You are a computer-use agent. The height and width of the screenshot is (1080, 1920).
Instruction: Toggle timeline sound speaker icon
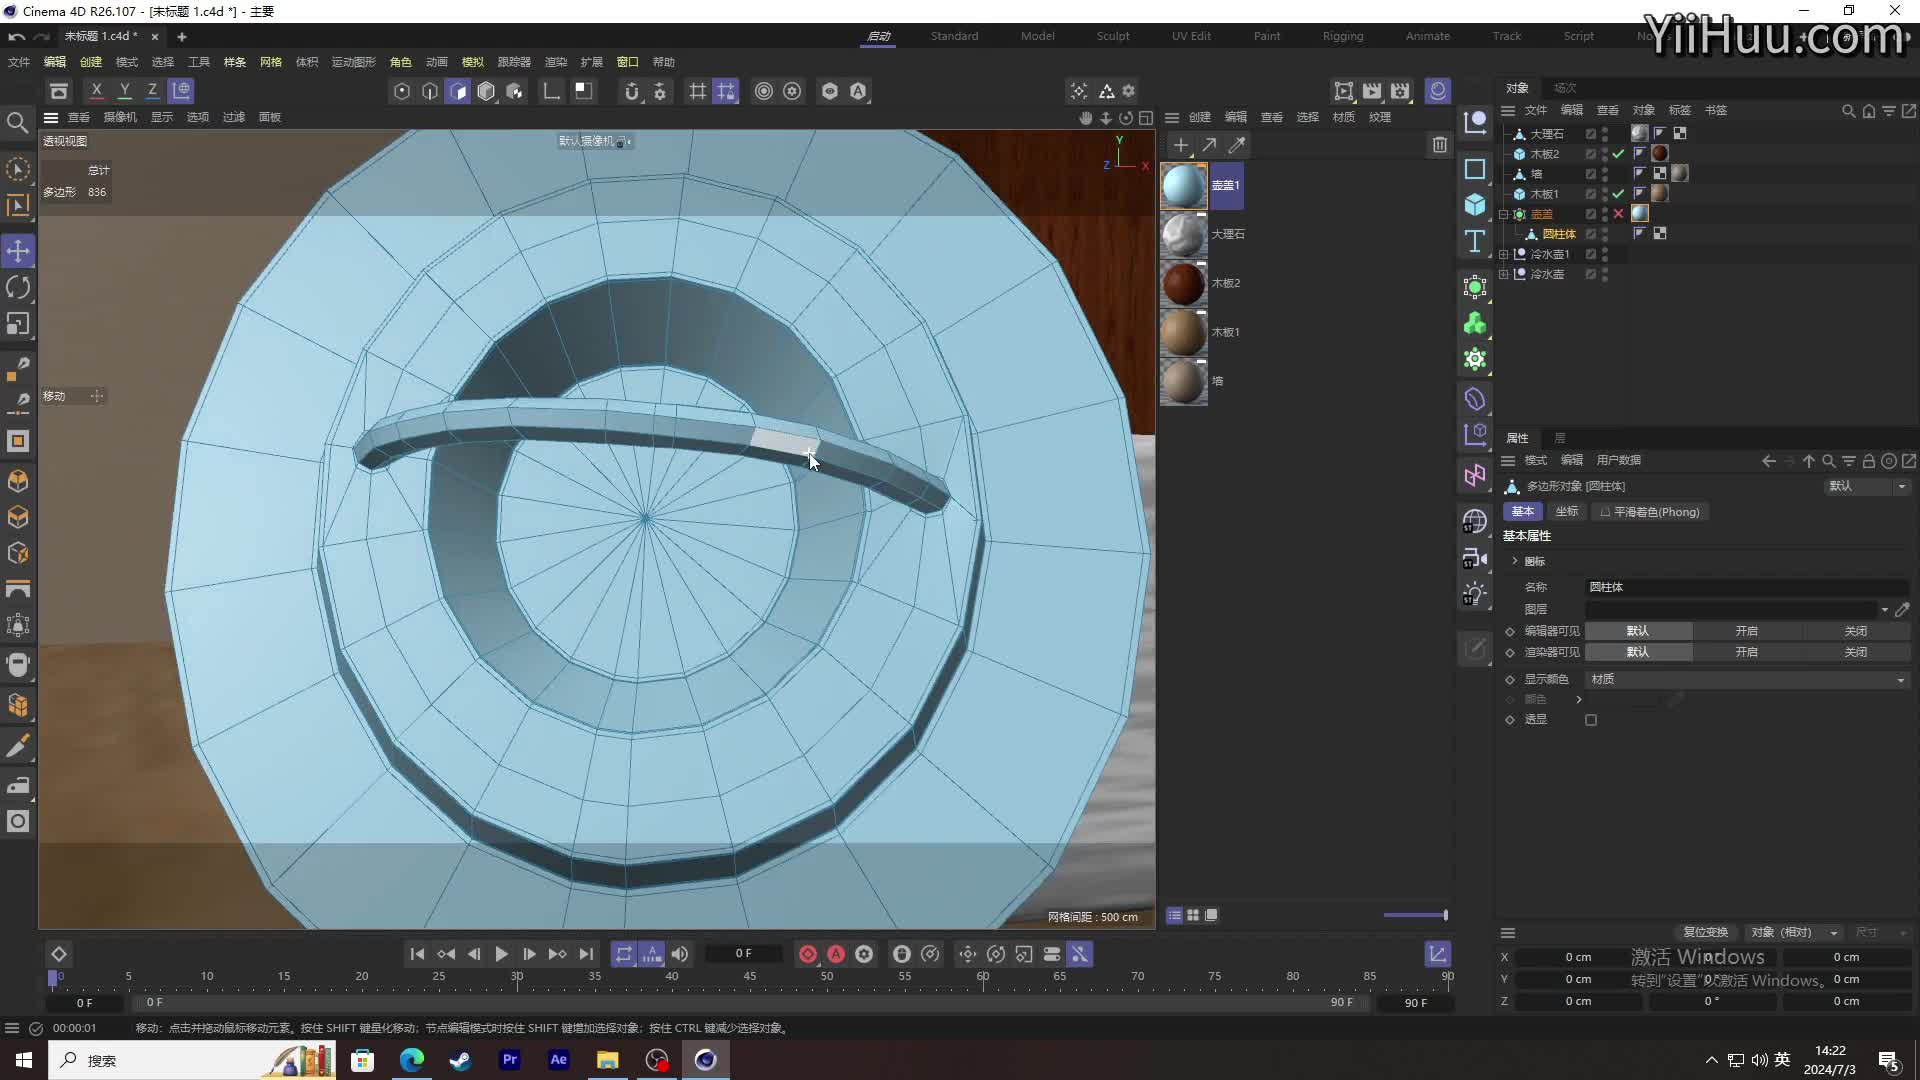click(x=680, y=954)
